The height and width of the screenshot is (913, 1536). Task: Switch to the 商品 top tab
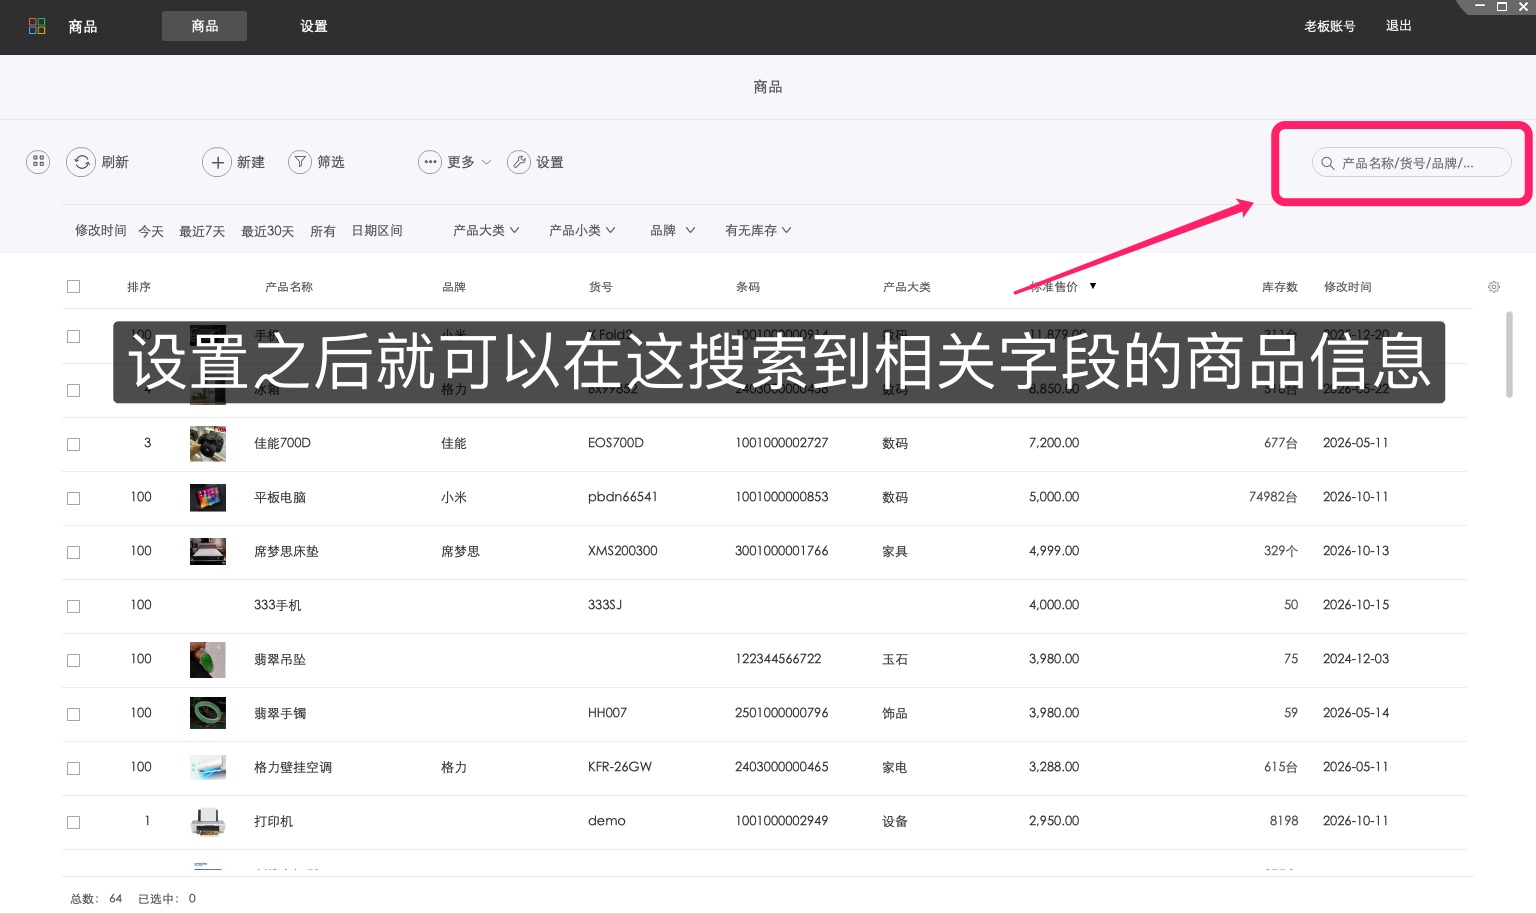(x=204, y=26)
